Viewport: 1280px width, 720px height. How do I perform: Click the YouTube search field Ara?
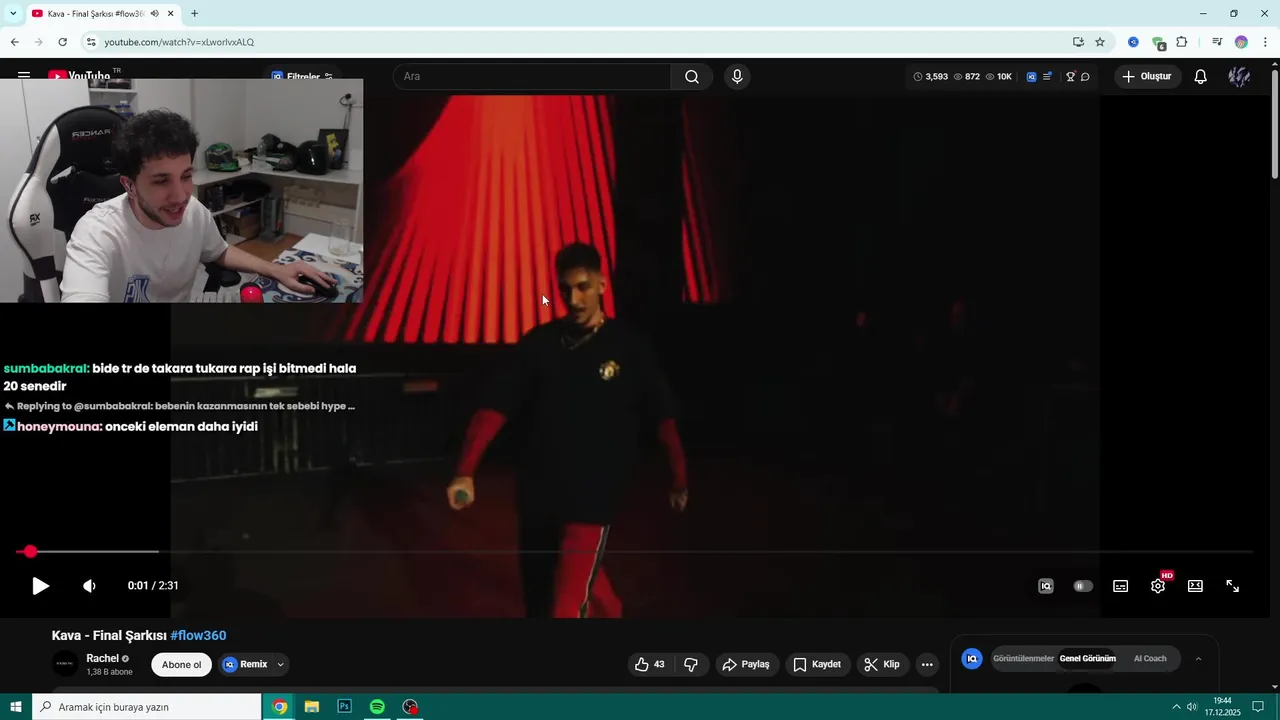(x=532, y=77)
